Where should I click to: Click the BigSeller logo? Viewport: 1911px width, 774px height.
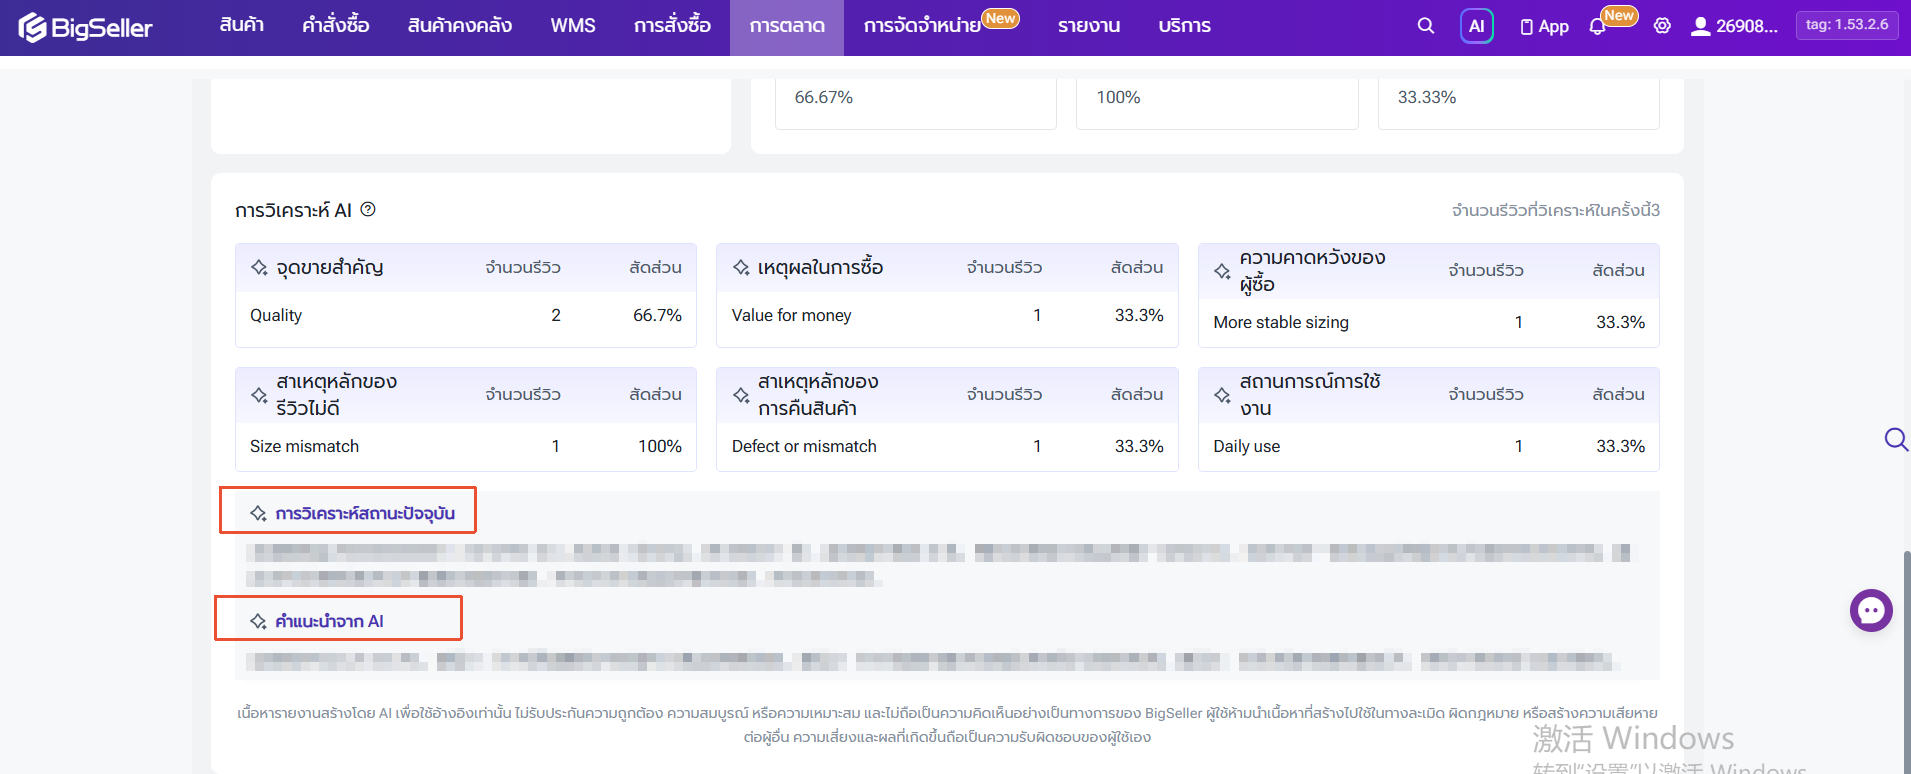85,27
